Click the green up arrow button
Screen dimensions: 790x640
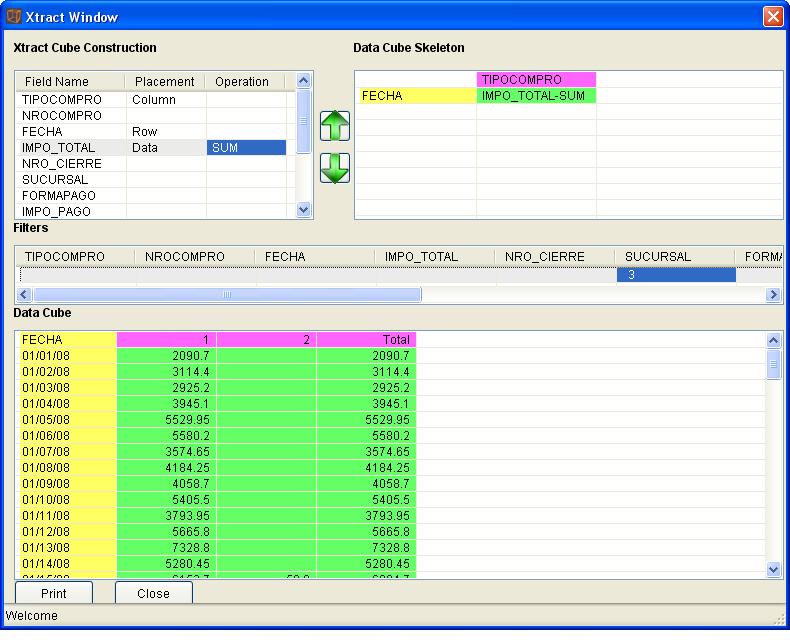[x=335, y=126]
